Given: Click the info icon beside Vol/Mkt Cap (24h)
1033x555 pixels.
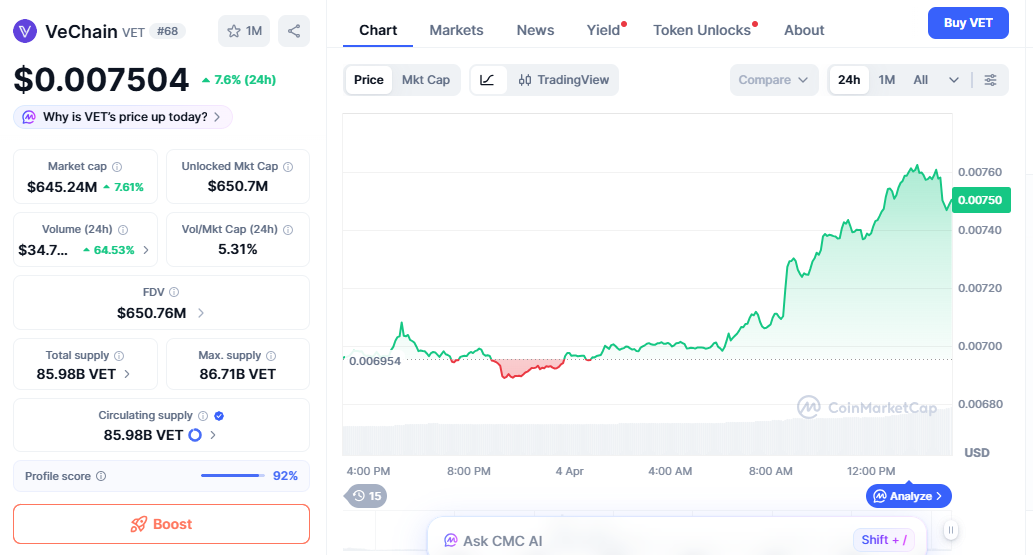Looking at the screenshot, I should (288, 230).
